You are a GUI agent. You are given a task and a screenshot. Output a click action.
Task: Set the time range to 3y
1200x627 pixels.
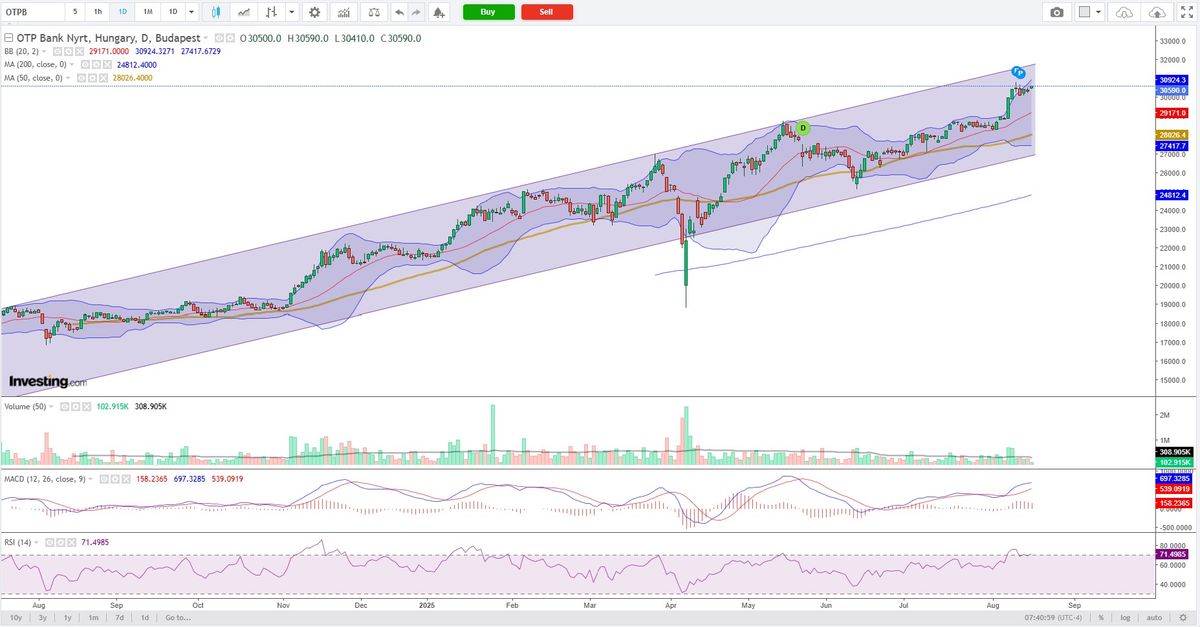[43, 618]
